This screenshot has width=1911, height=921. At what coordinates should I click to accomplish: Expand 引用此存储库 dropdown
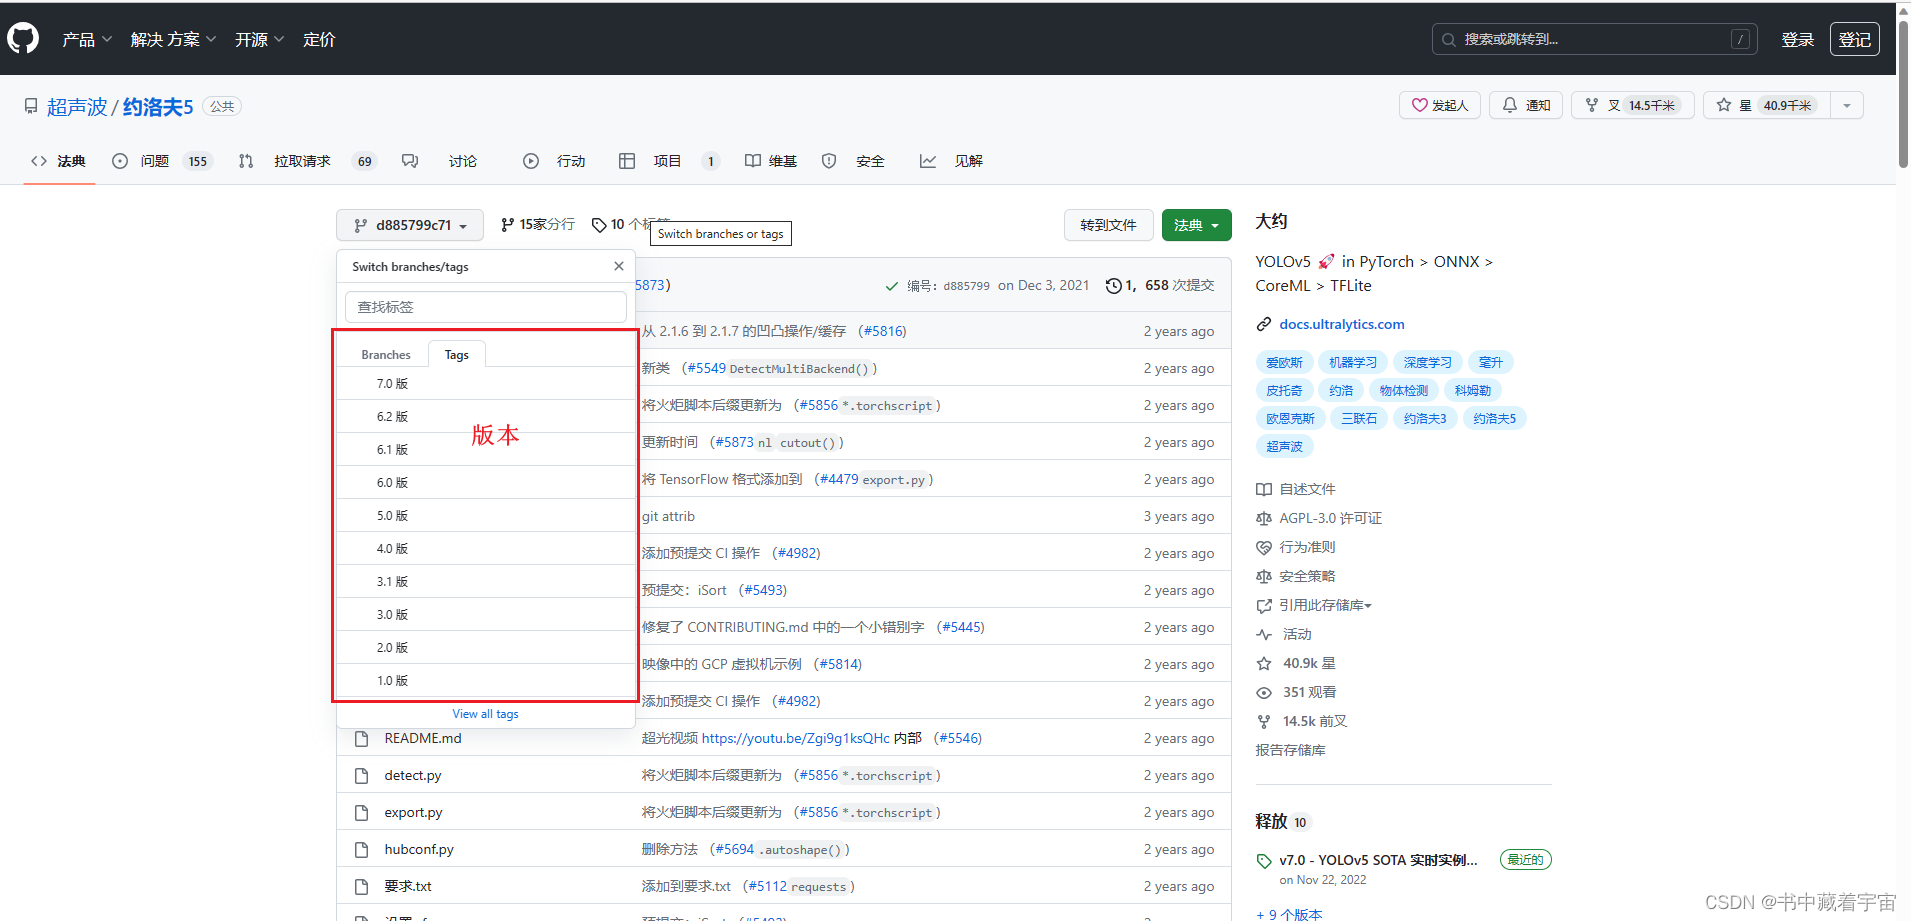pyautogui.click(x=1325, y=605)
